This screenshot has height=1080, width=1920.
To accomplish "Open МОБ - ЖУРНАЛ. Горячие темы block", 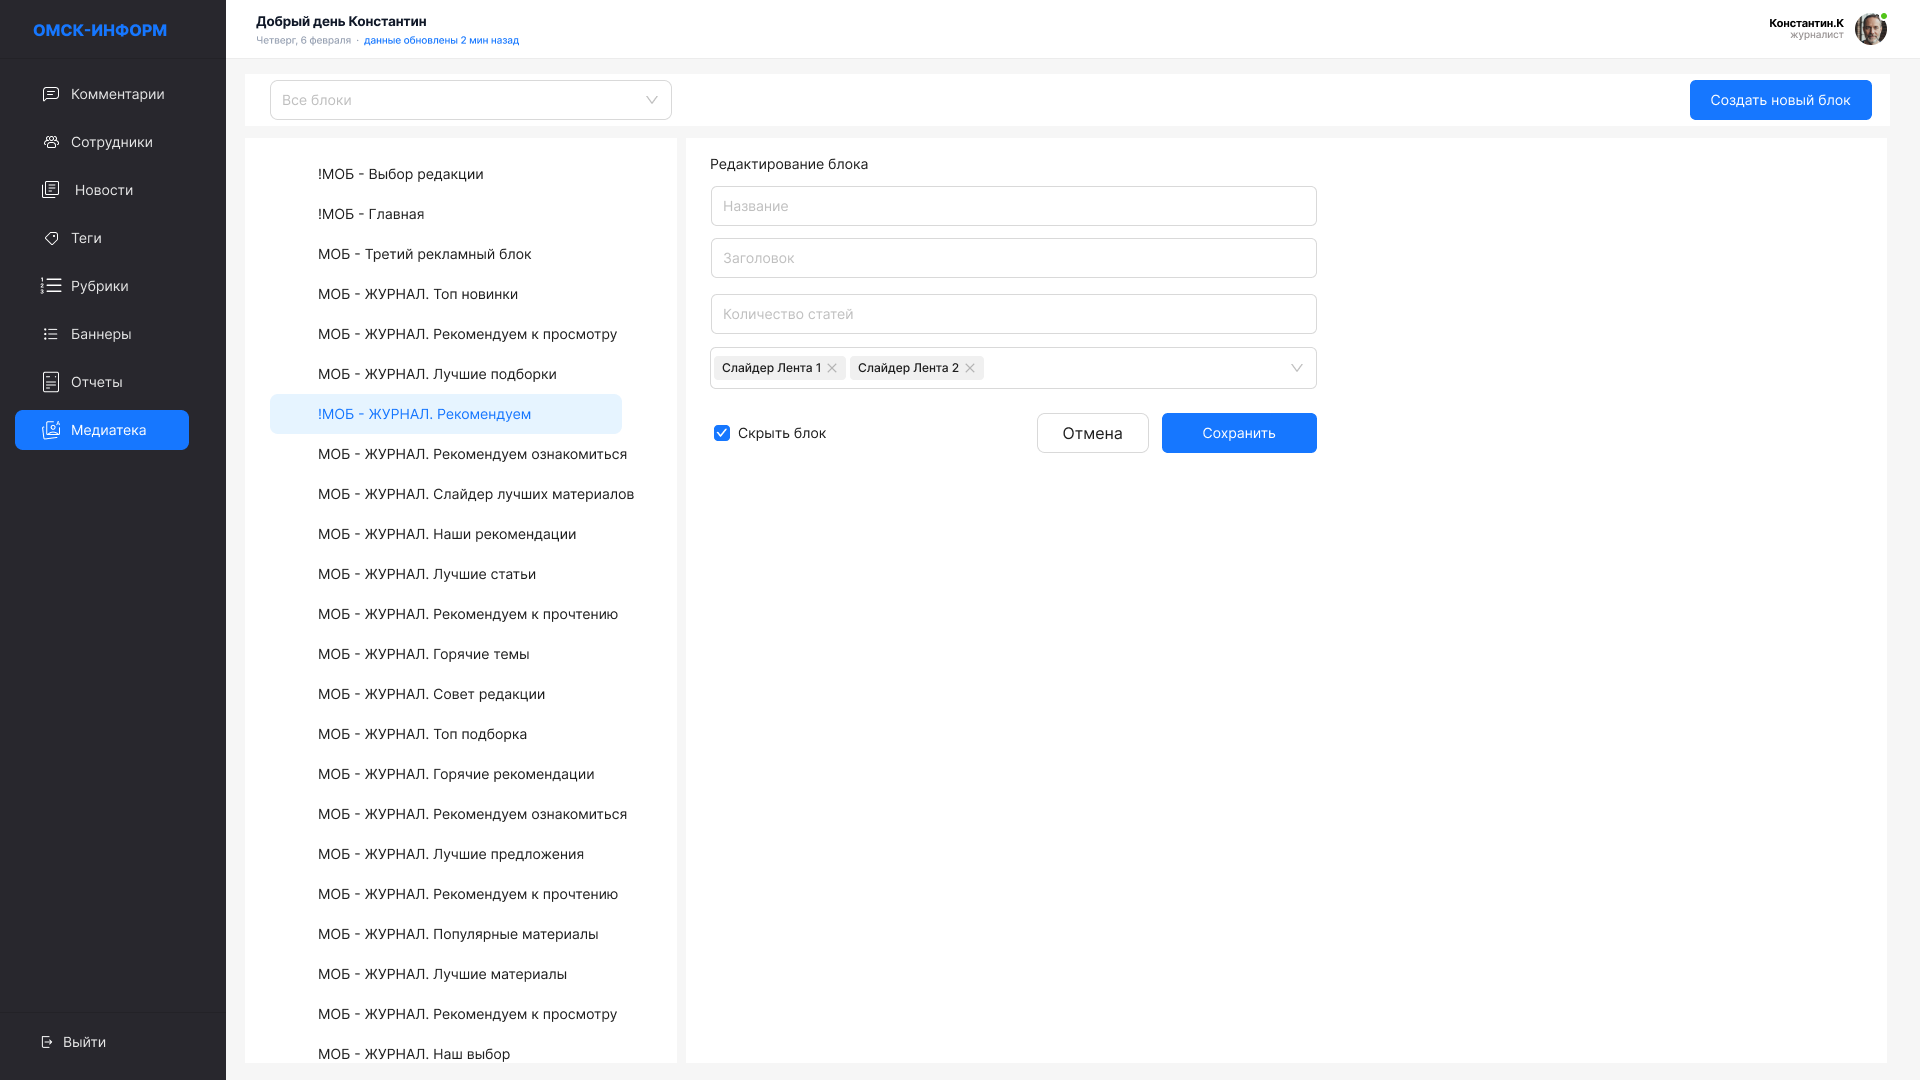I will point(424,654).
